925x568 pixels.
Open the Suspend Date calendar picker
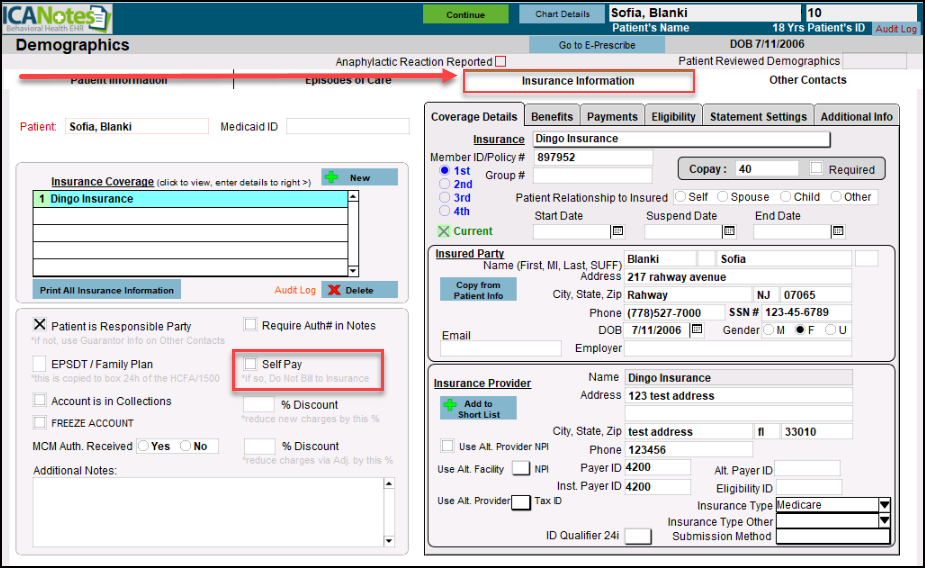click(730, 231)
